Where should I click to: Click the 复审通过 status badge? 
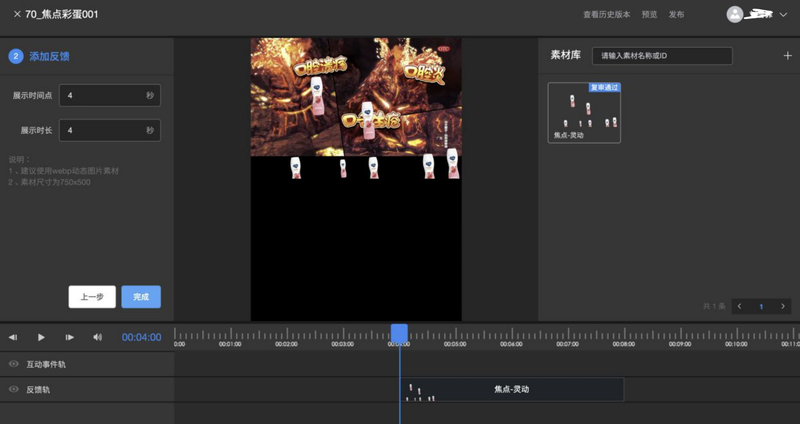[x=605, y=88]
